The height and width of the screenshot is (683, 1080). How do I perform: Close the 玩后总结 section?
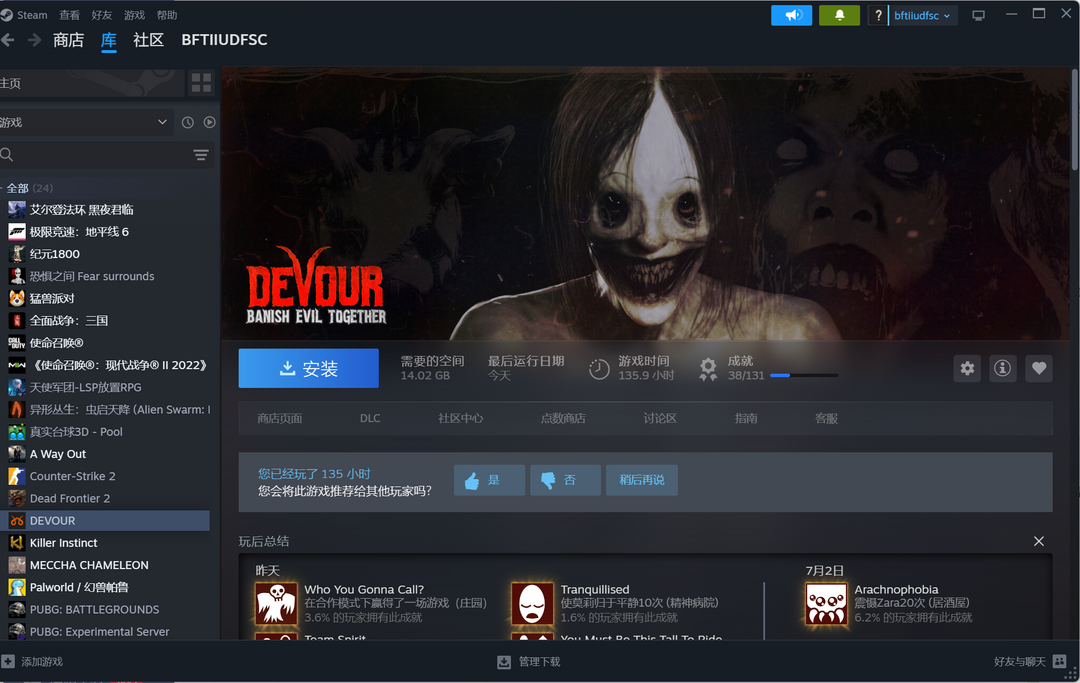1039,541
